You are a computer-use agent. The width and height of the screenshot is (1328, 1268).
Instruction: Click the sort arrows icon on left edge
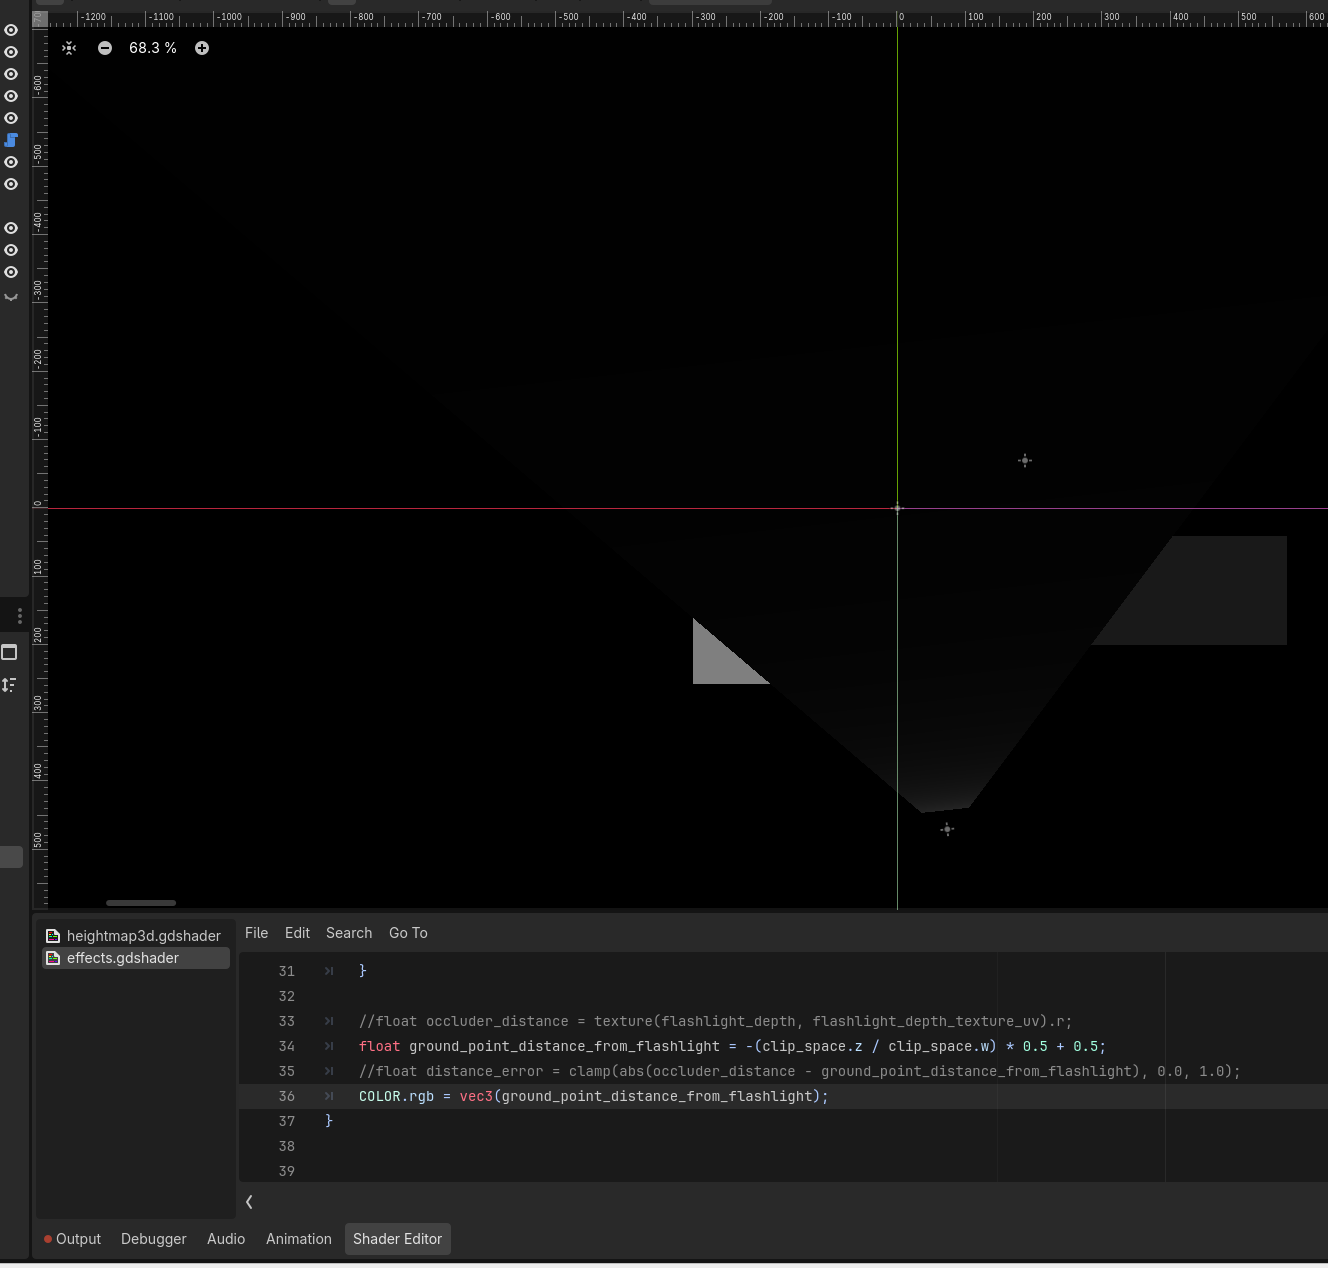[9, 685]
